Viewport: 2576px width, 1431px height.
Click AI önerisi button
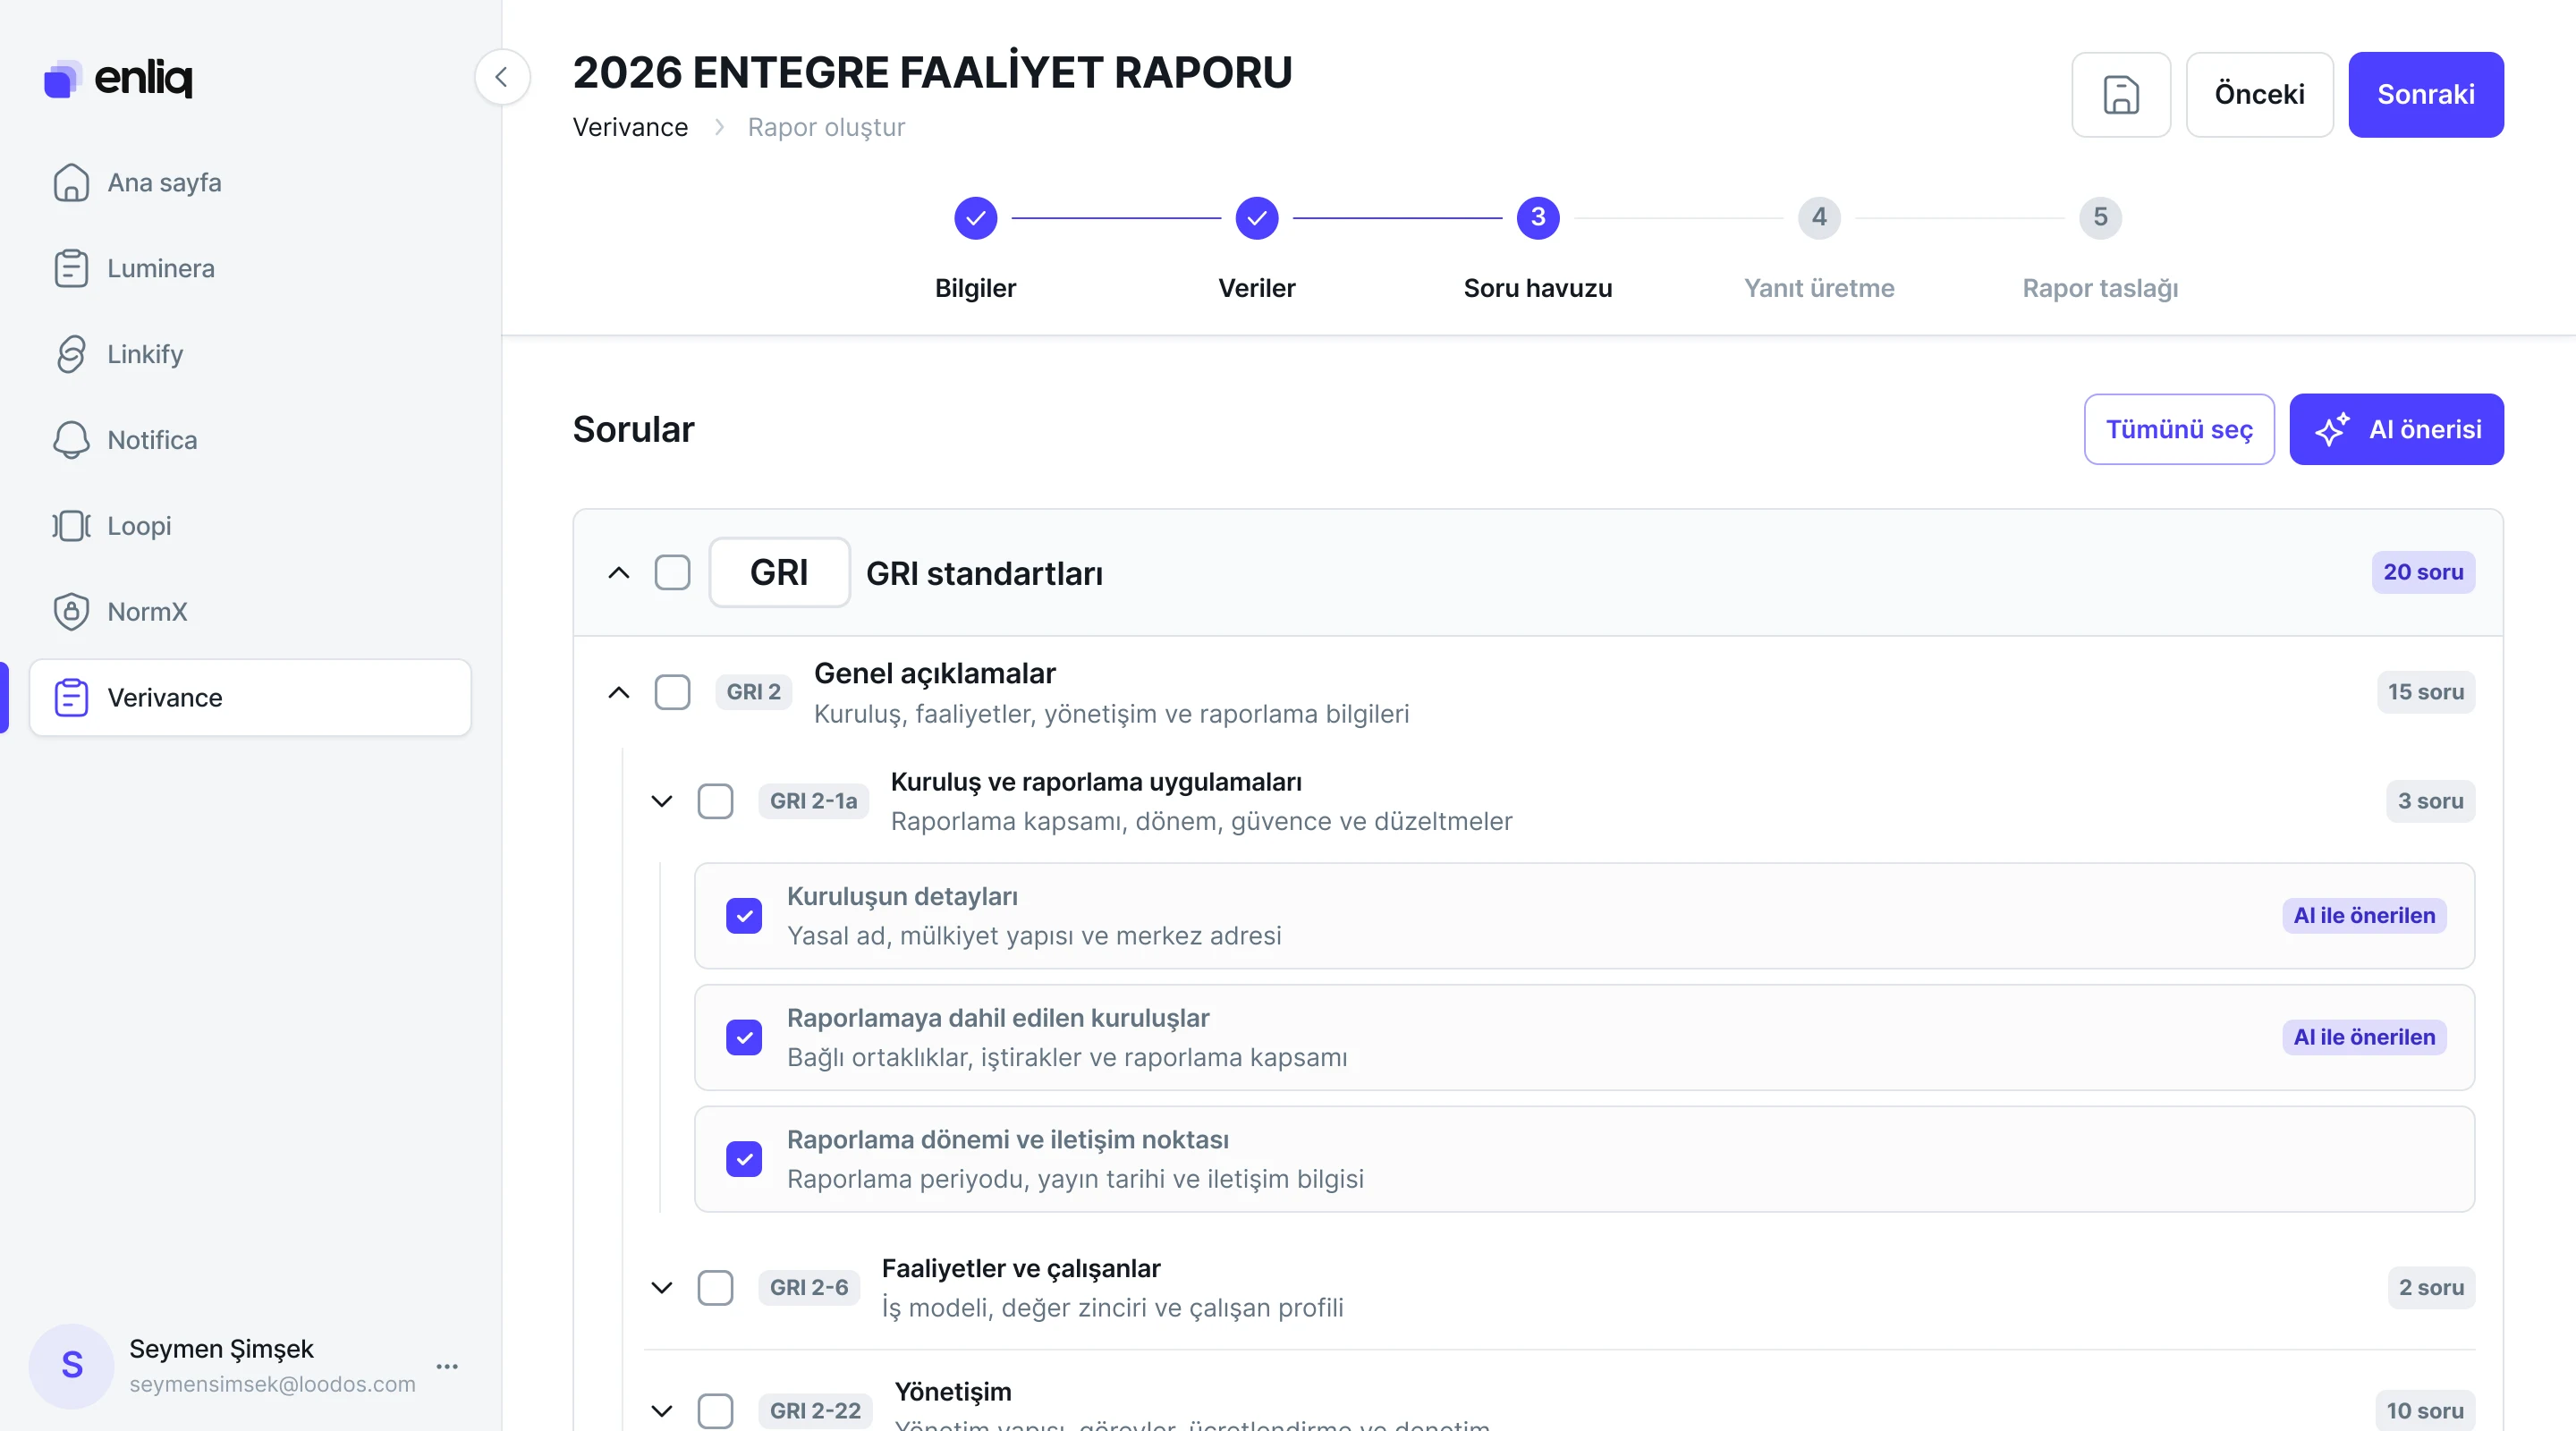[2396, 429]
